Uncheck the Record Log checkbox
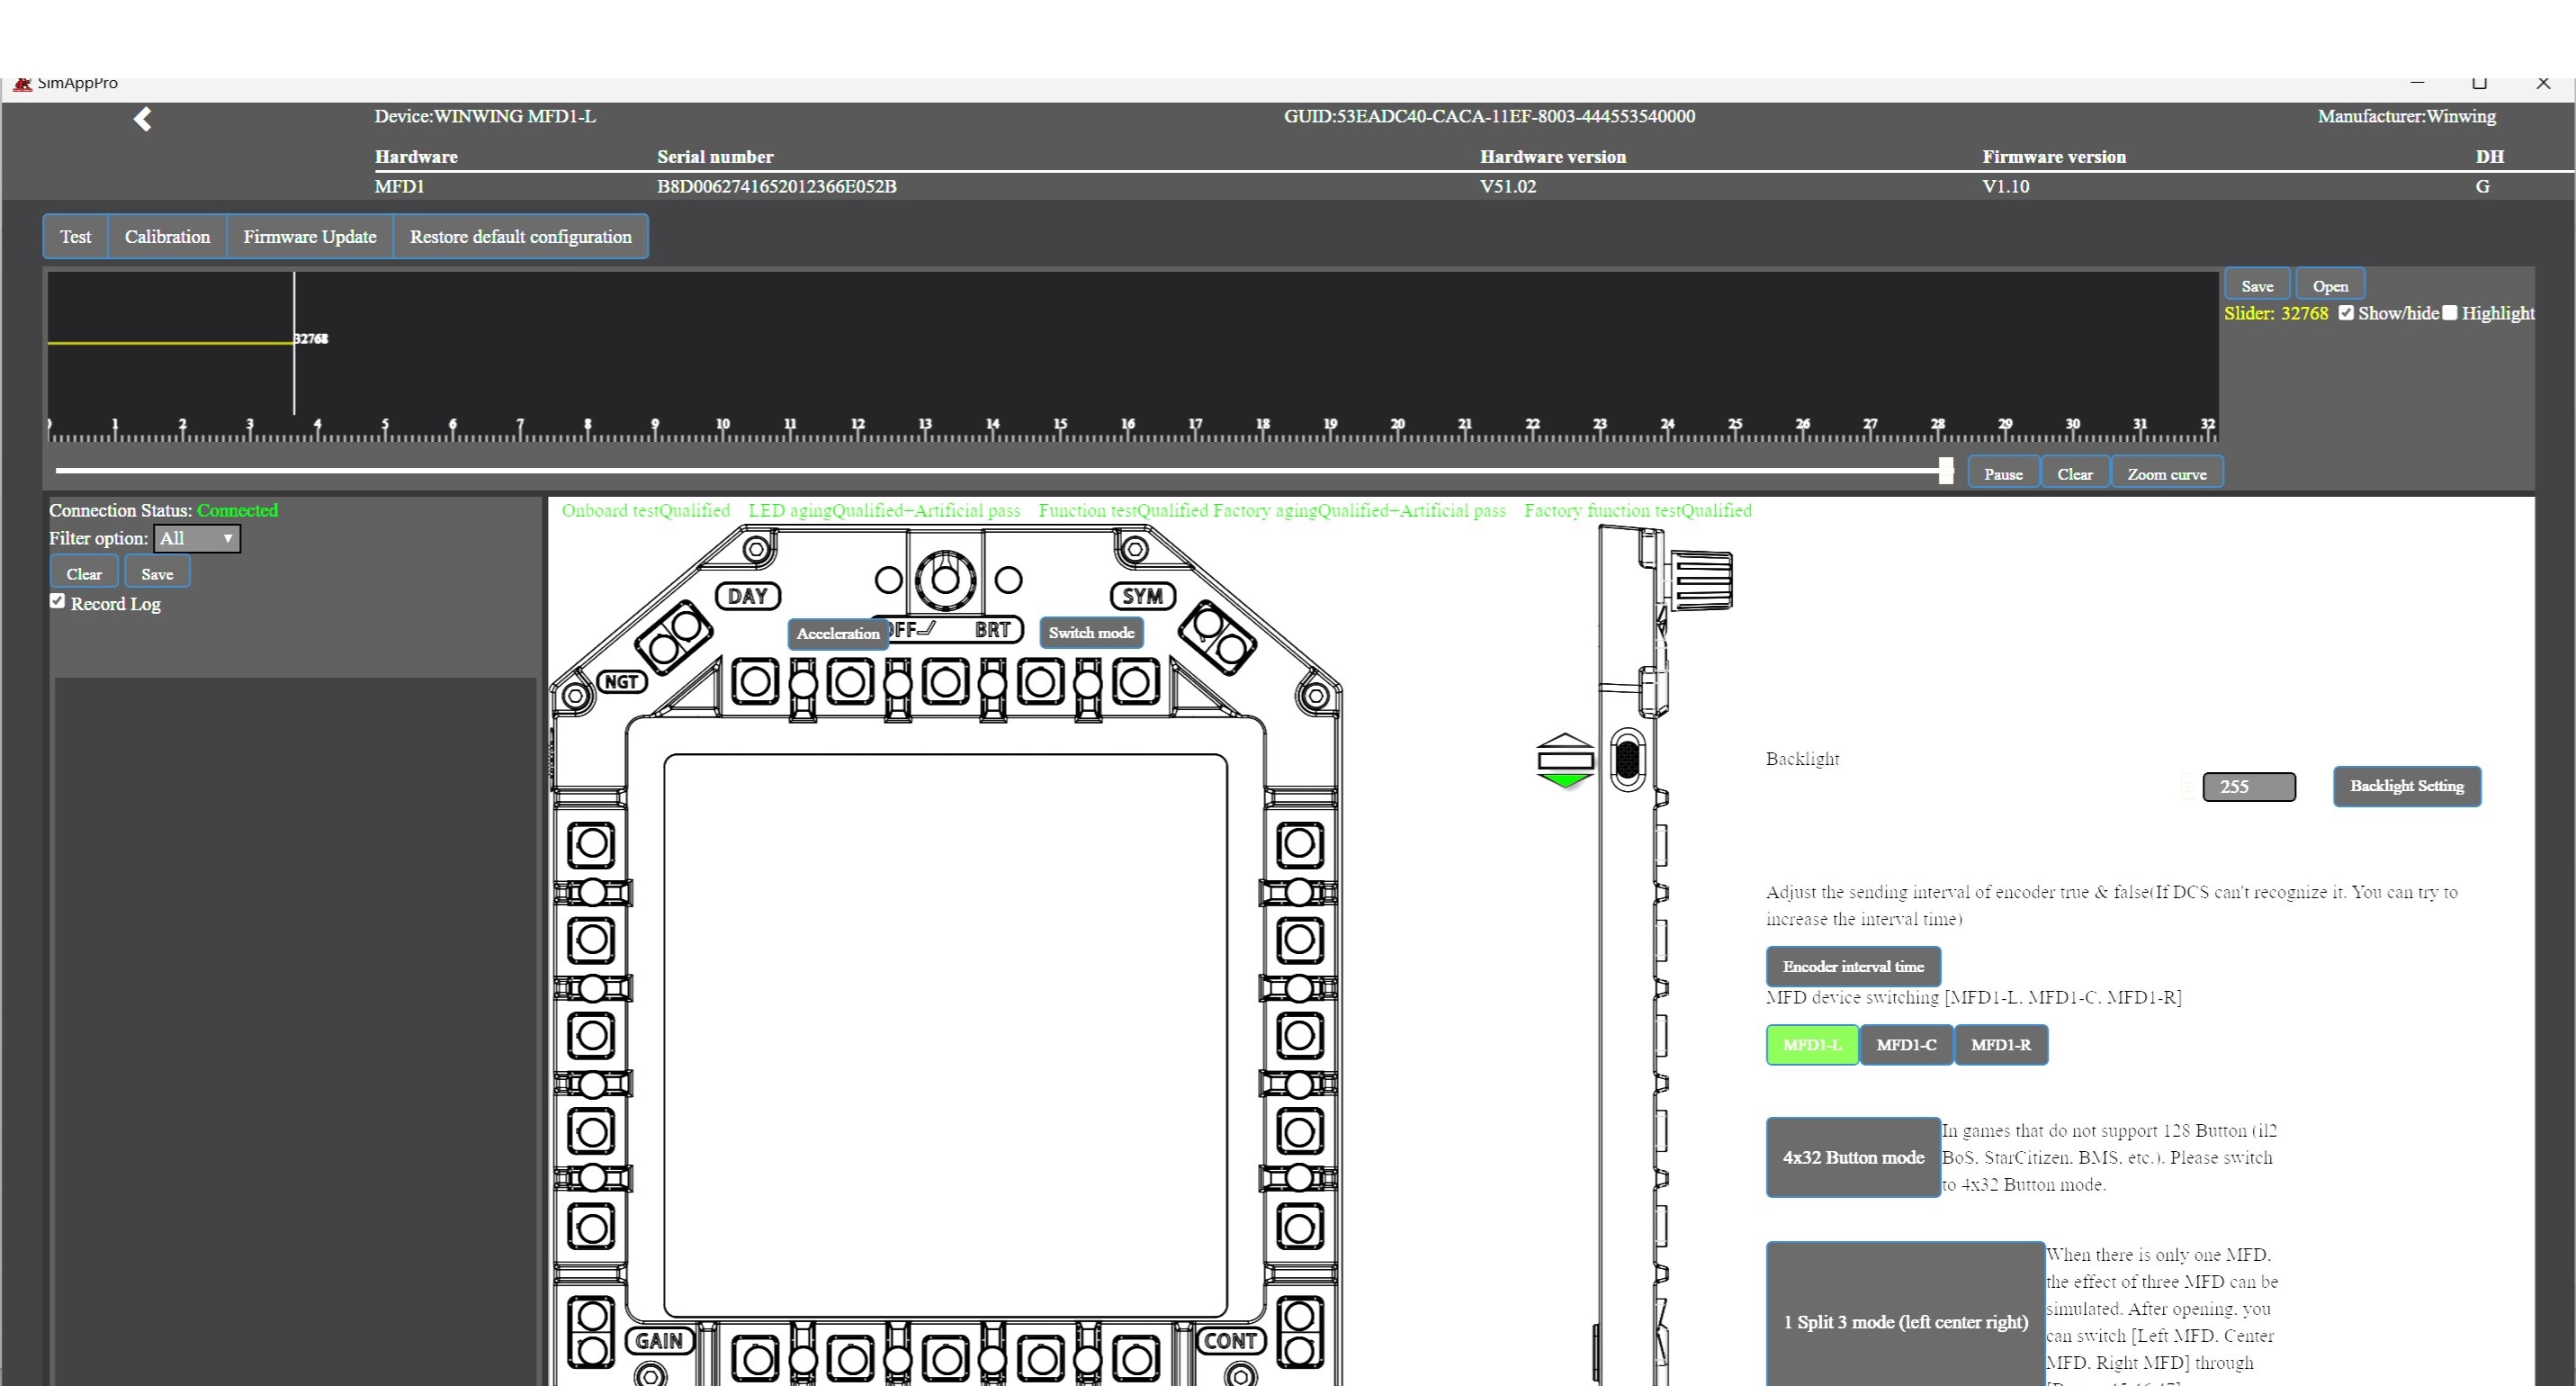 click(57, 601)
